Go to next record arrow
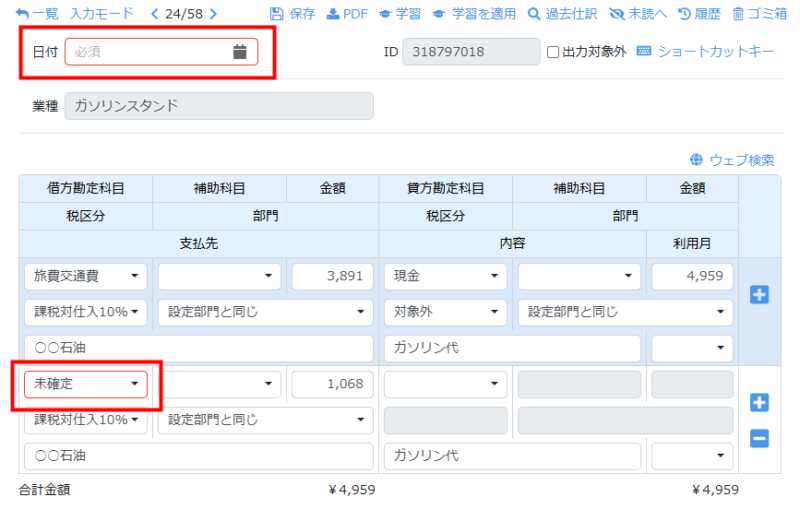Viewport: 800px width, 509px height. coord(213,14)
